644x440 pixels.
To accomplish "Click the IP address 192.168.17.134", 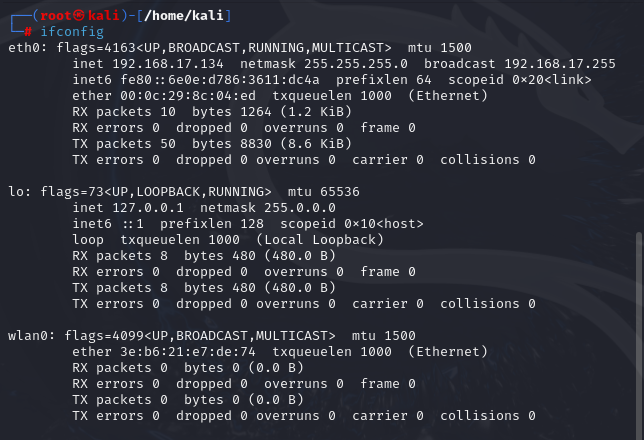I will 168,64.
